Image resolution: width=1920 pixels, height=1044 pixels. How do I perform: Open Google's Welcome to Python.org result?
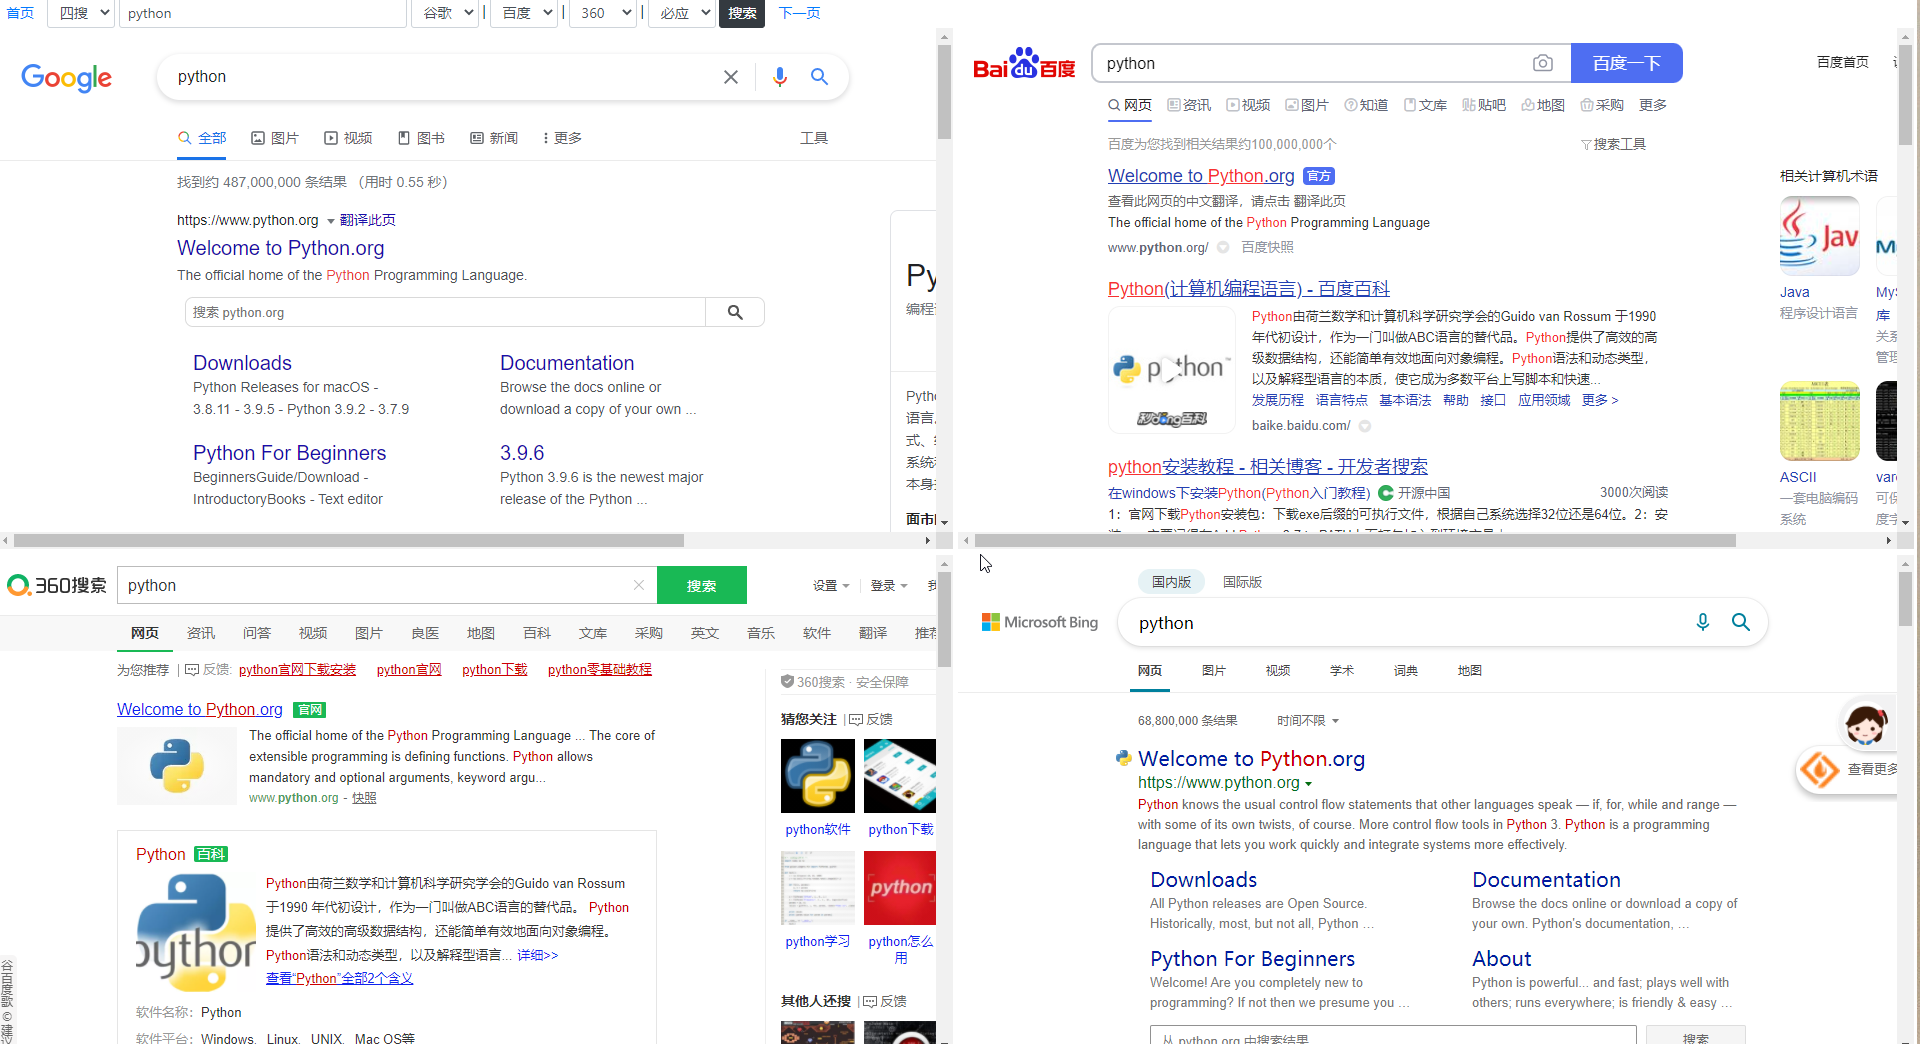coord(281,248)
